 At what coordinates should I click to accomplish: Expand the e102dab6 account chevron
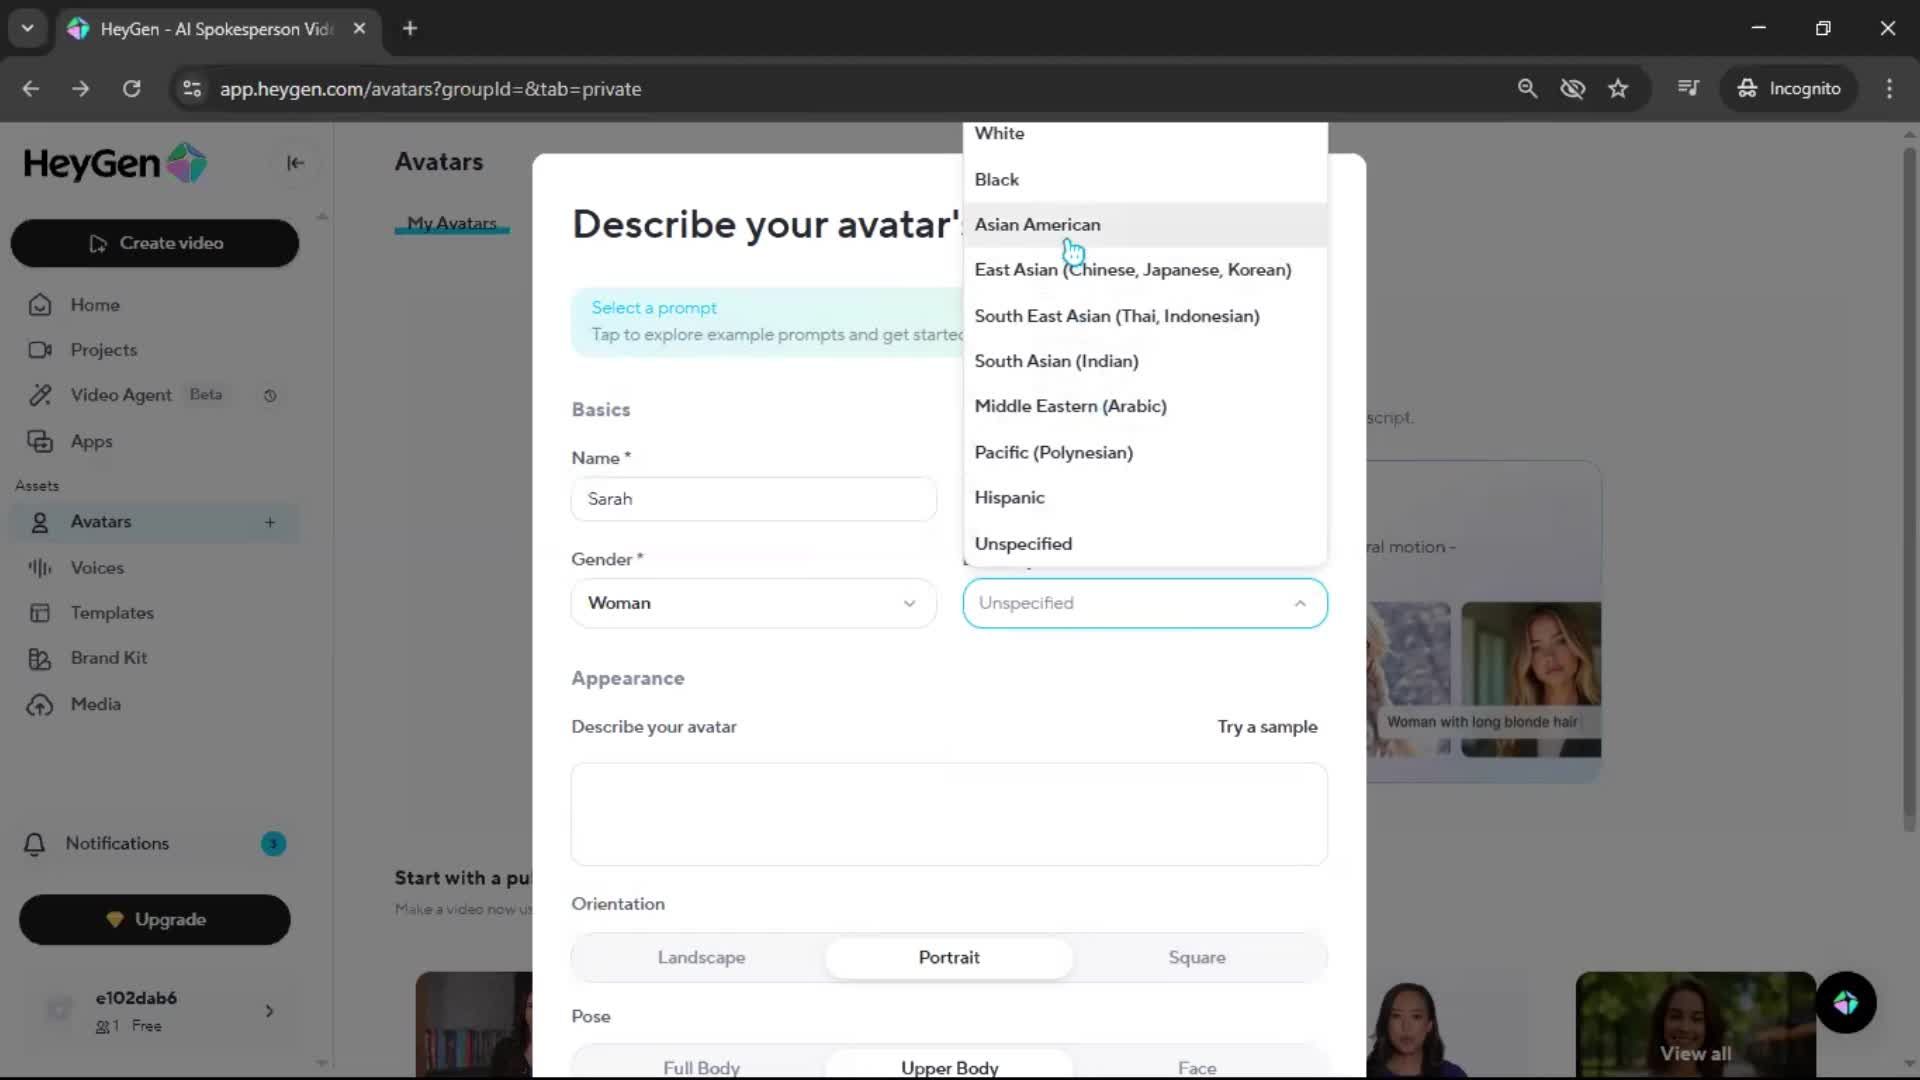coord(269,1011)
